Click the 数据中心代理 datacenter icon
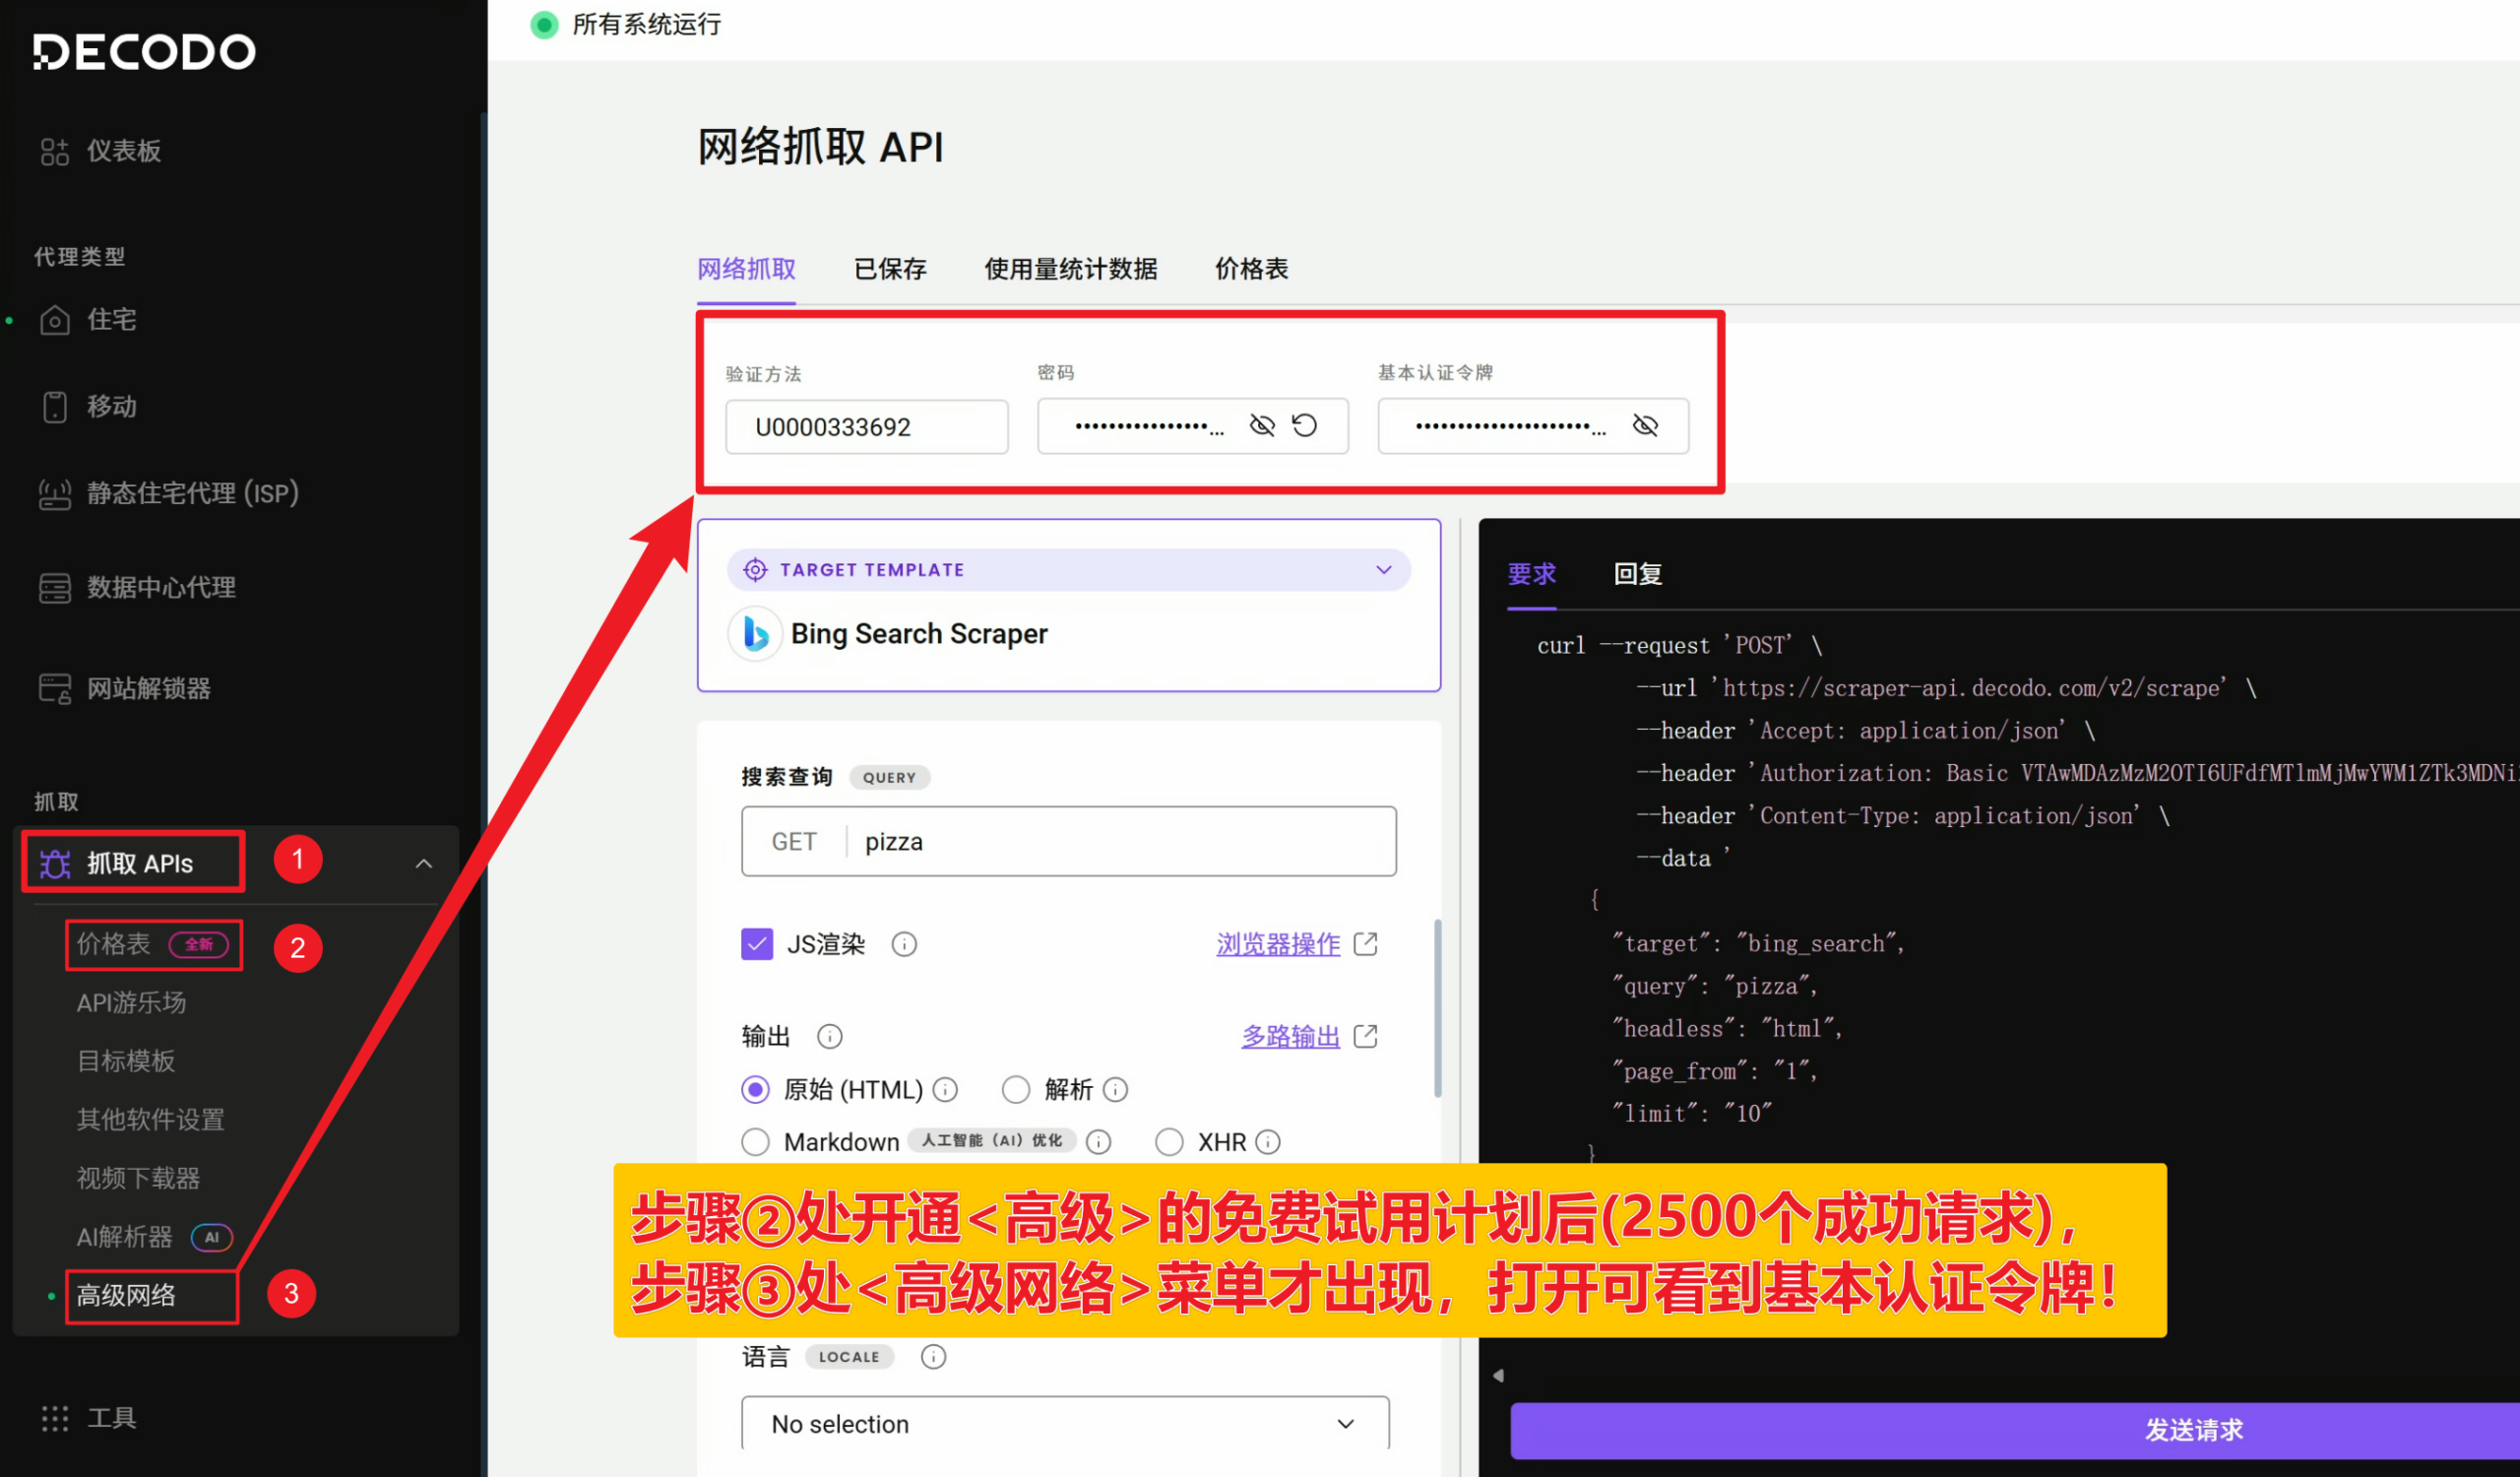 coord(54,588)
